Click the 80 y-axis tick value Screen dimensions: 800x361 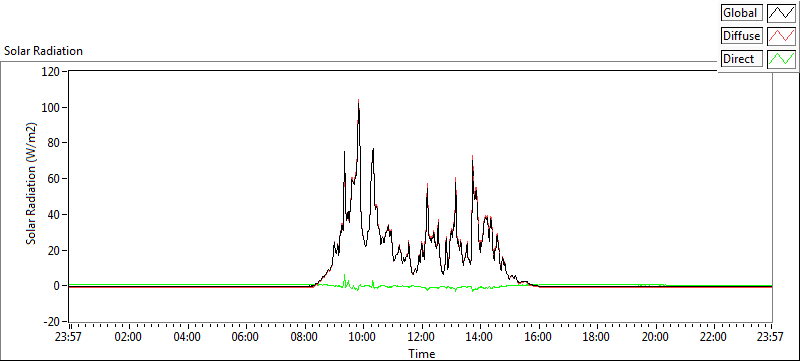tap(55, 143)
